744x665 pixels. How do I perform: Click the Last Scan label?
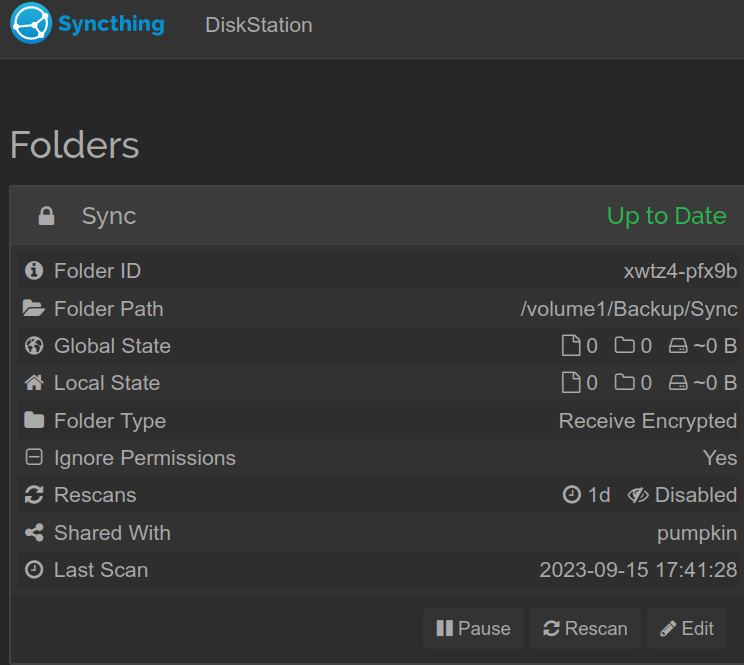point(101,570)
